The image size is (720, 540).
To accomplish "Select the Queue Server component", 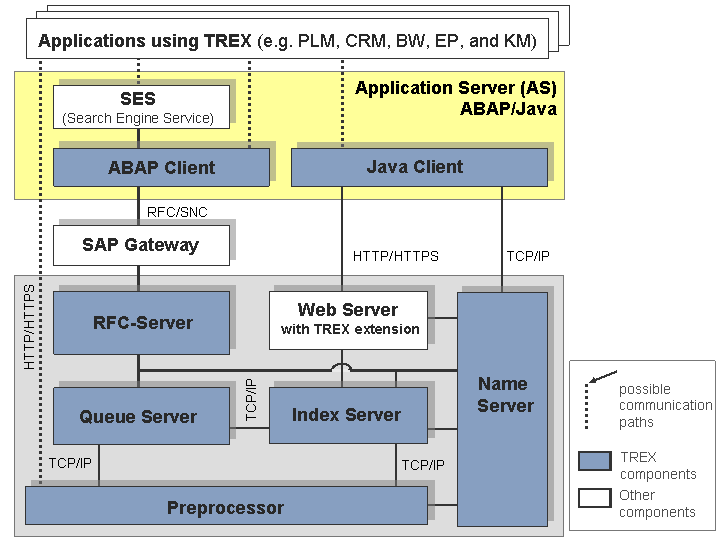I will tap(141, 416).
